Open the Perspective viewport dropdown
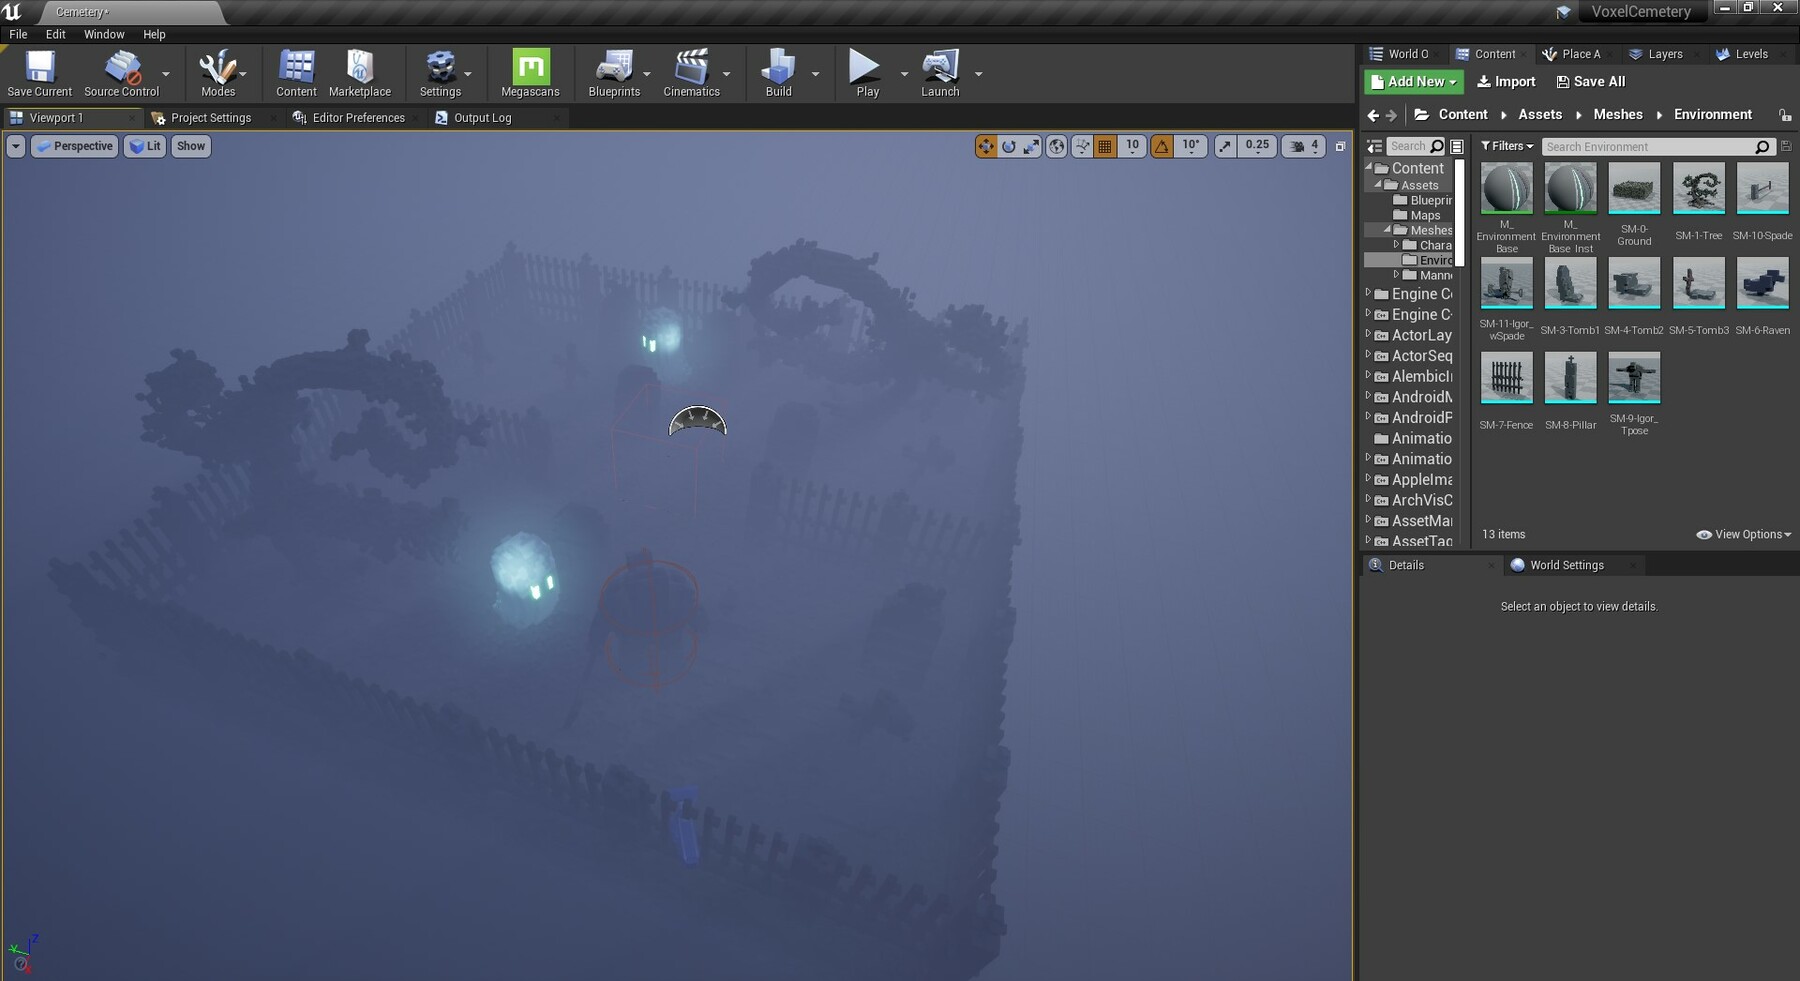Viewport: 1800px width, 981px height. point(74,146)
